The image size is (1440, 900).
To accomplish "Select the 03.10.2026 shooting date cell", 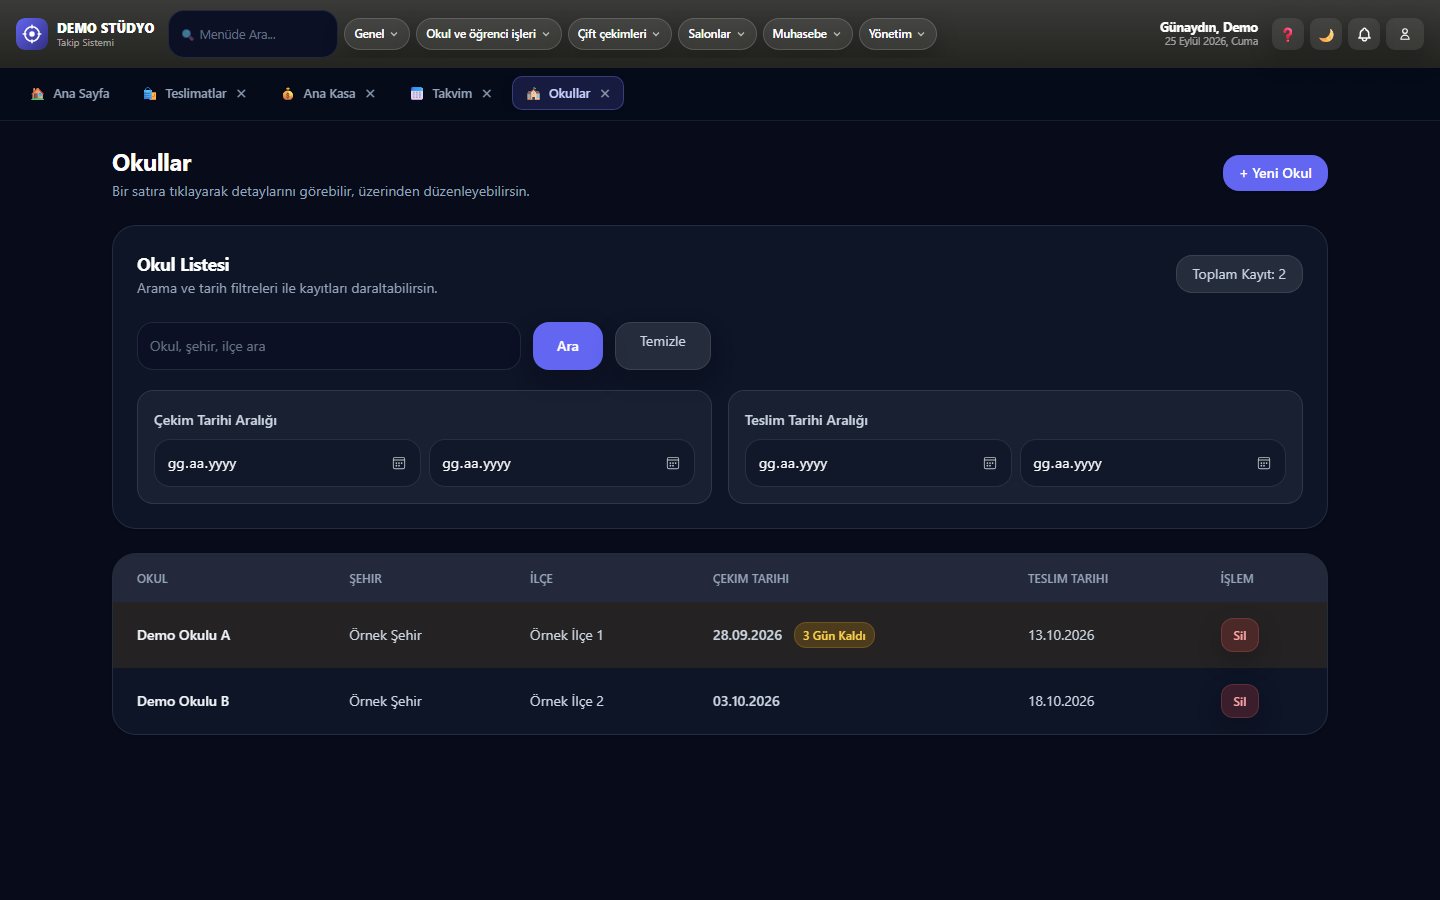I will click(x=746, y=701).
